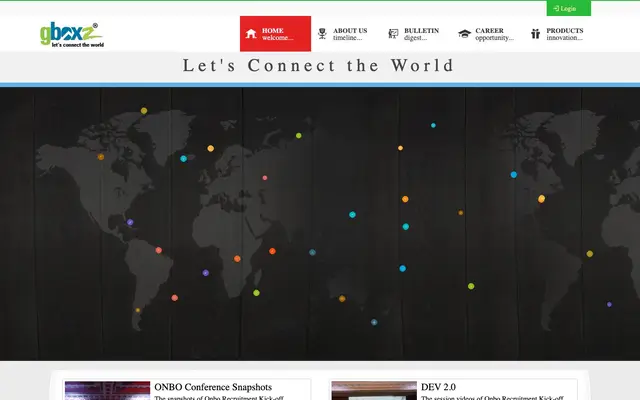Image resolution: width=640 pixels, height=400 pixels.
Task: Open the ABOUT US menu item
Action: click(x=347, y=34)
